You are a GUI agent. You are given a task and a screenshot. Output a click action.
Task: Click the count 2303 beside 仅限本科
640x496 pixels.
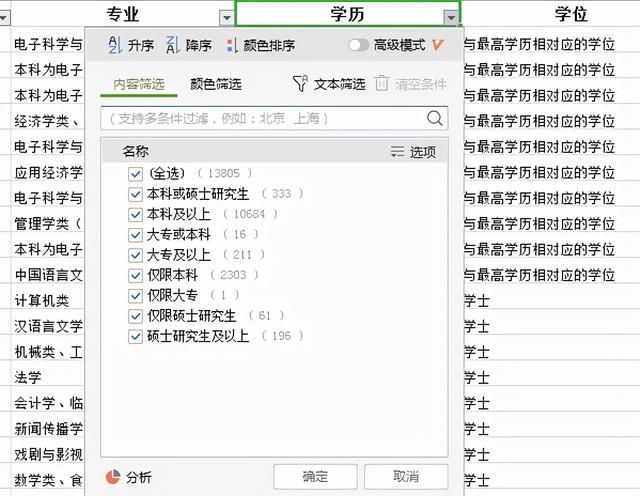pos(233,275)
